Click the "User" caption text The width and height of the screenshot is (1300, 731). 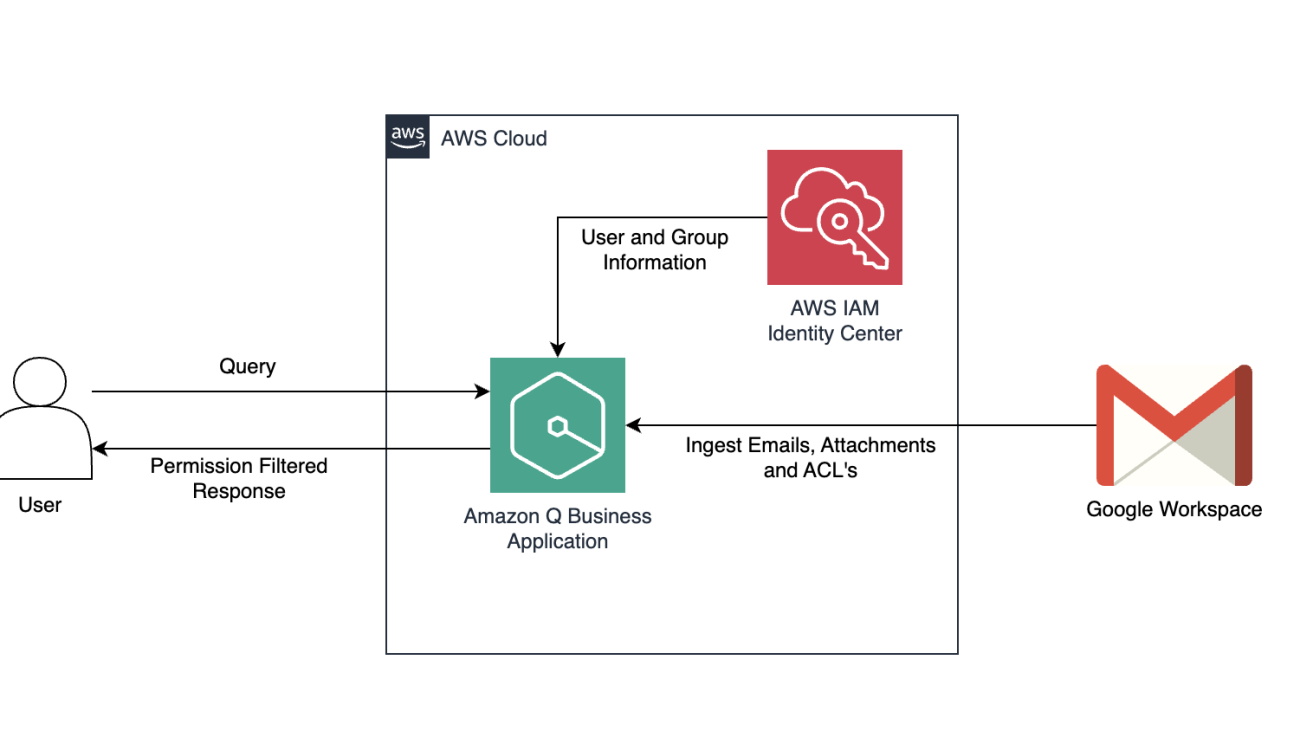click(40, 505)
